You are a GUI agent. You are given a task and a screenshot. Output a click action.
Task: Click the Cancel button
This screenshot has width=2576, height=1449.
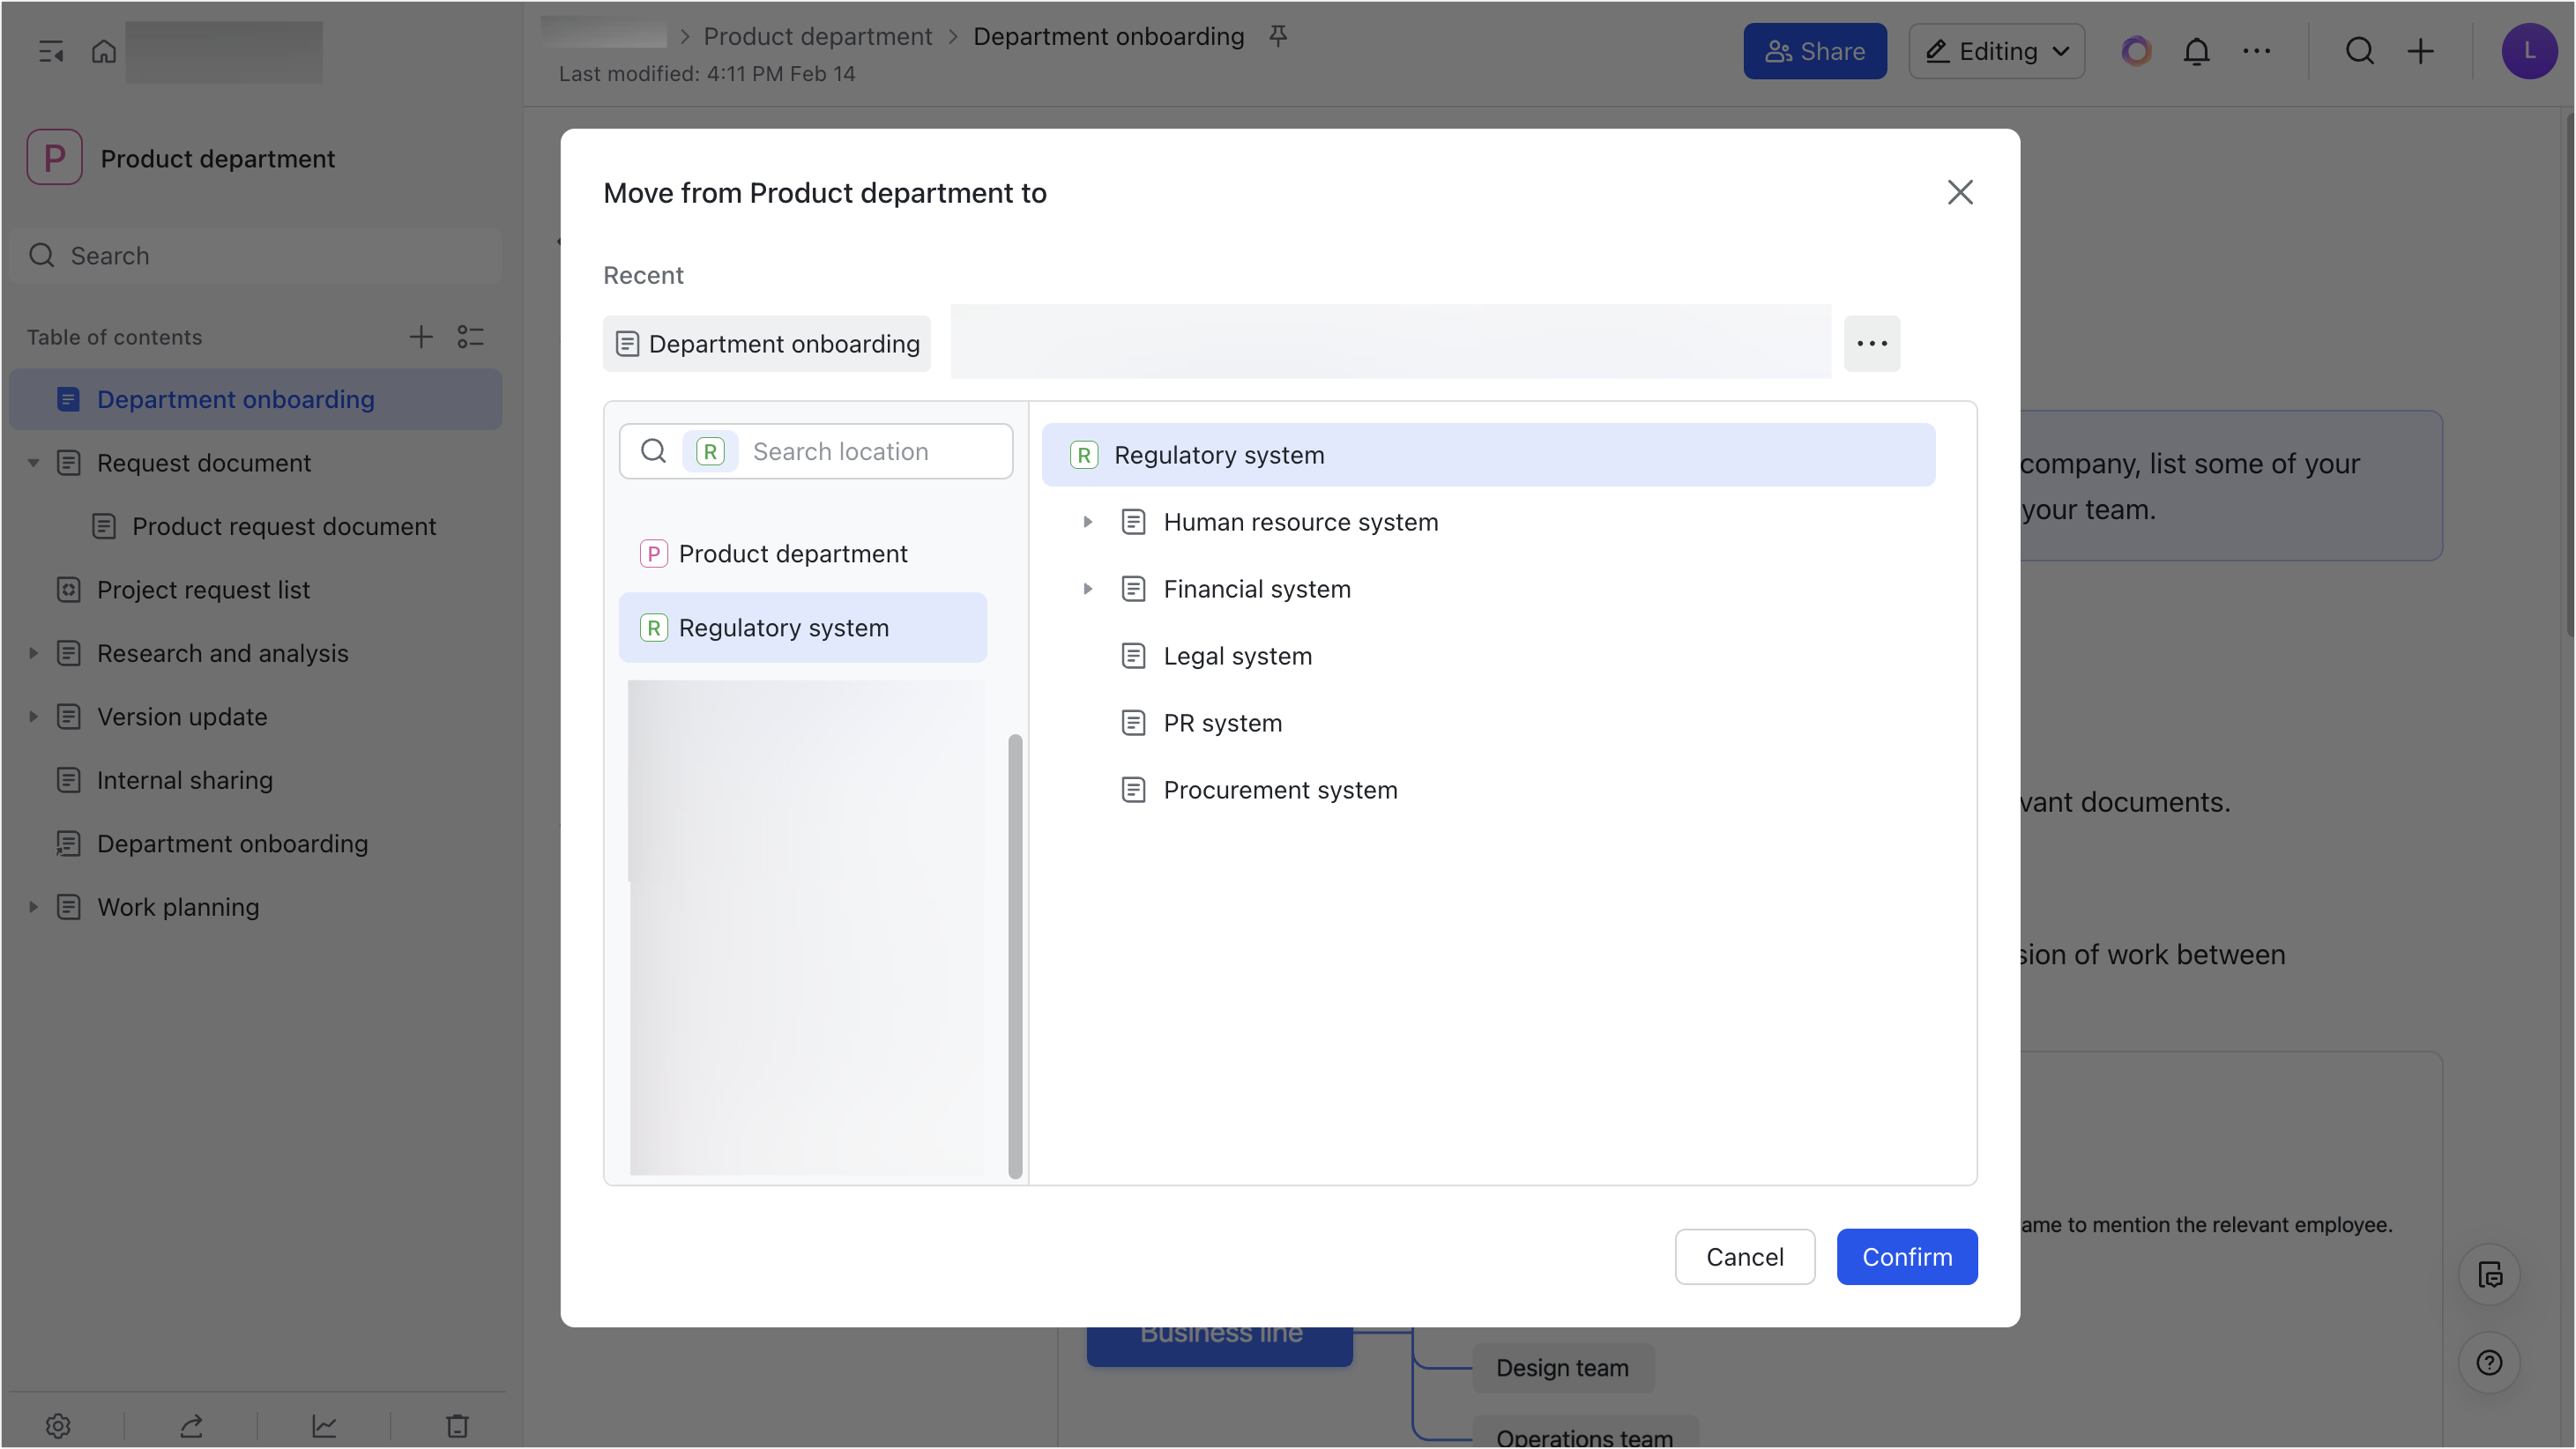pyautogui.click(x=1744, y=1256)
